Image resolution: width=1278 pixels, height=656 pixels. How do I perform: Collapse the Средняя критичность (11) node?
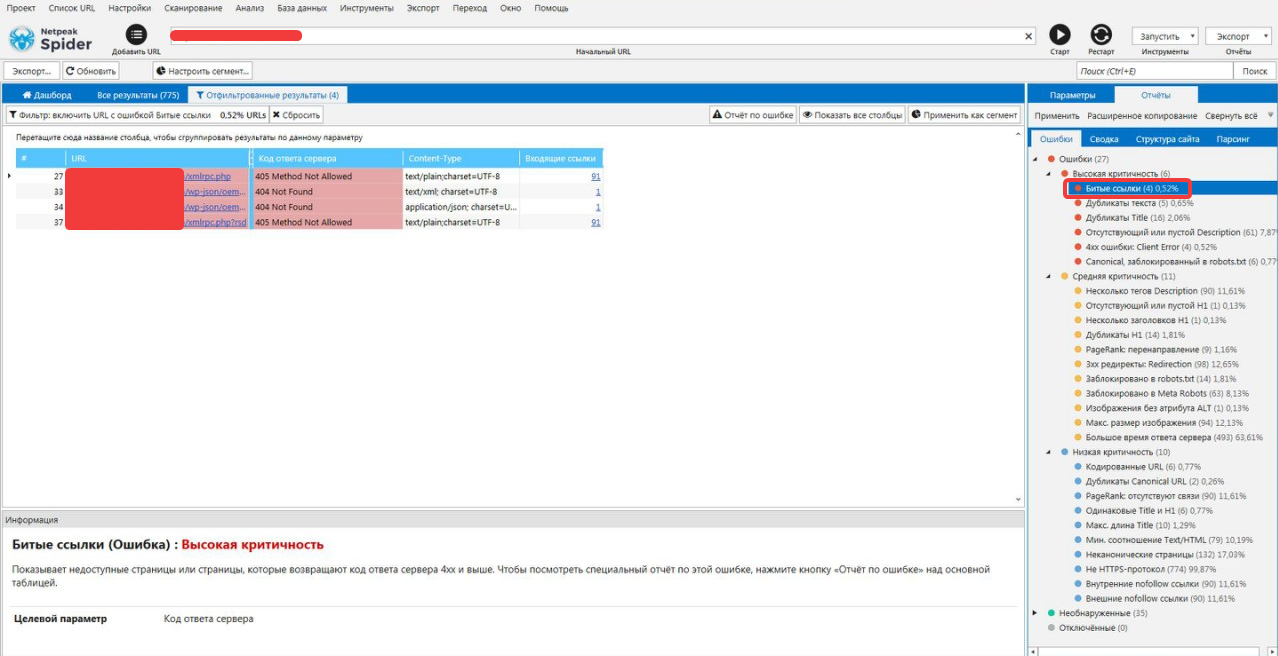[x=1049, y=276]
